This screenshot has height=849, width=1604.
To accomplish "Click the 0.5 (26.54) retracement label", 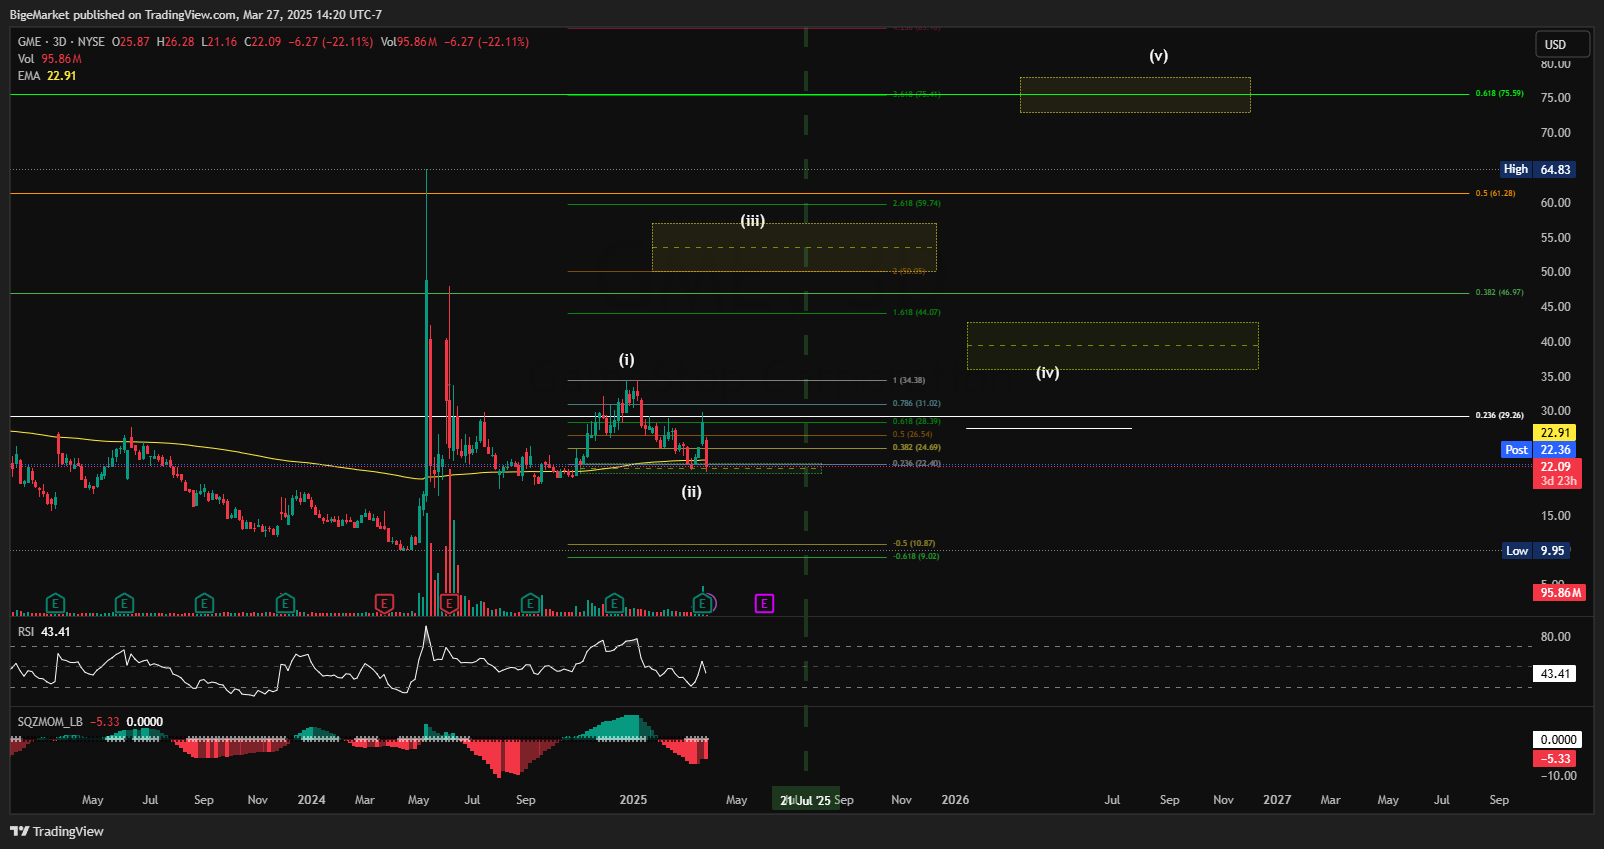I will [x=912, y=434].
